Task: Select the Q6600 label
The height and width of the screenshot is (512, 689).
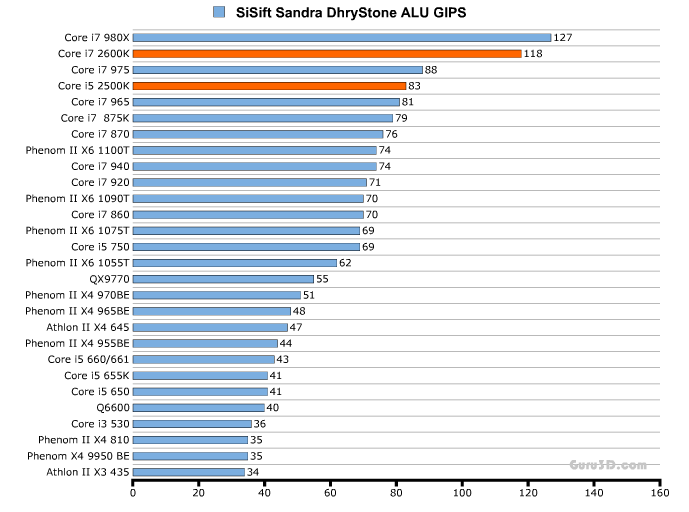Action: [113, 408]
